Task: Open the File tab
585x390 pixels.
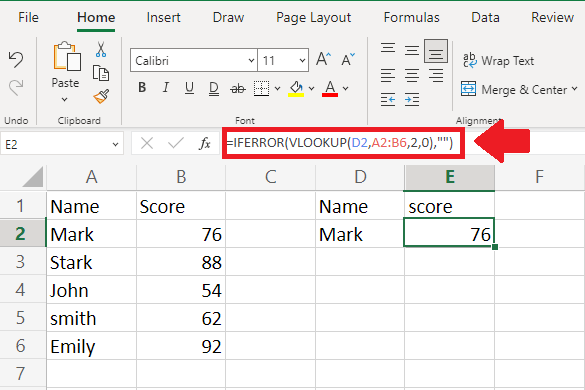Action: pyautogui.click(x=28, y=17)
